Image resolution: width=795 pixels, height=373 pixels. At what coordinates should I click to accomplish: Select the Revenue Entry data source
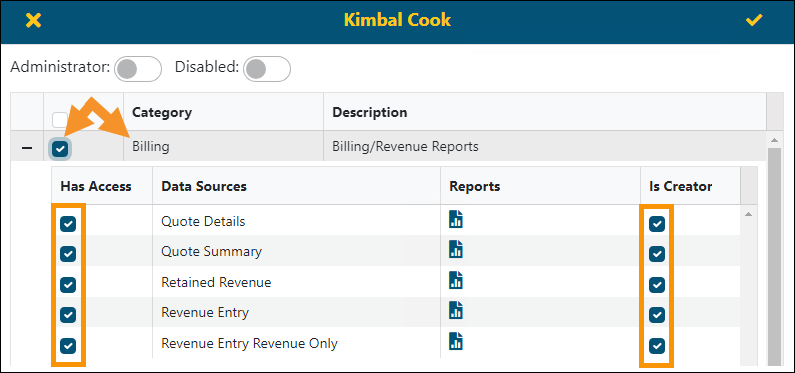point(205,312)
